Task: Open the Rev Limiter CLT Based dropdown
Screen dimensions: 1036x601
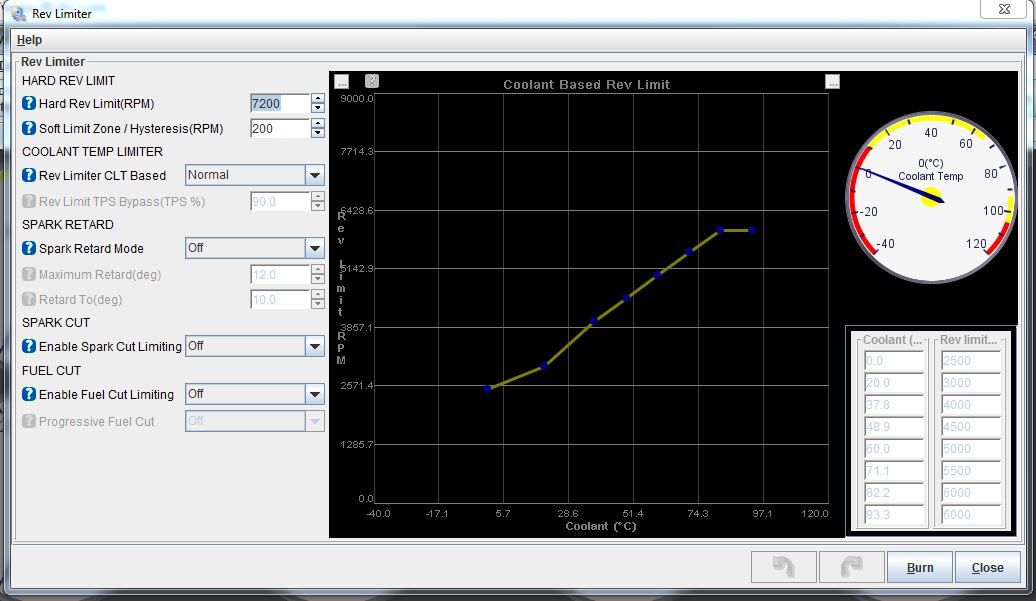Action: (x=314, y=176)
